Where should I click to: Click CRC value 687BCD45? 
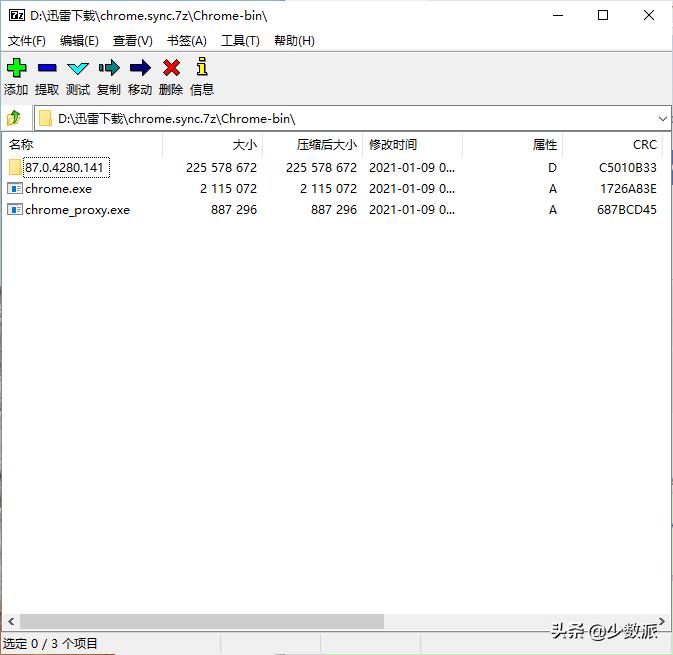(x=627, y=209)
